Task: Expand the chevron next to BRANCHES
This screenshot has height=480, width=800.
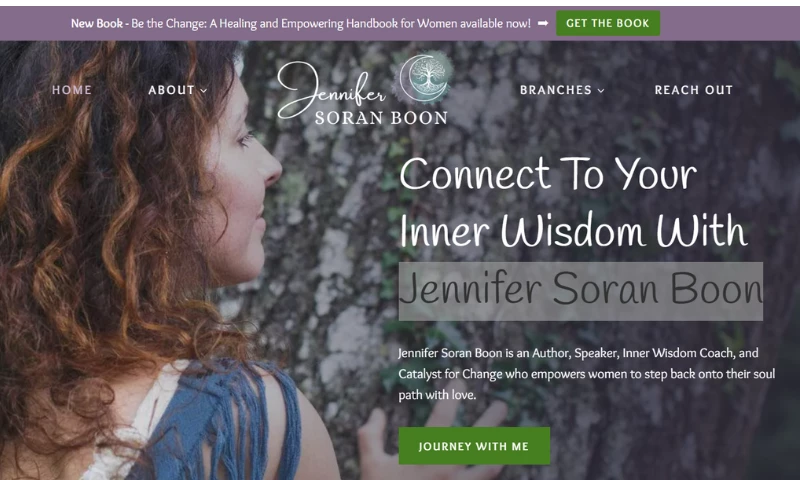Action: click(x=601, y=91)
